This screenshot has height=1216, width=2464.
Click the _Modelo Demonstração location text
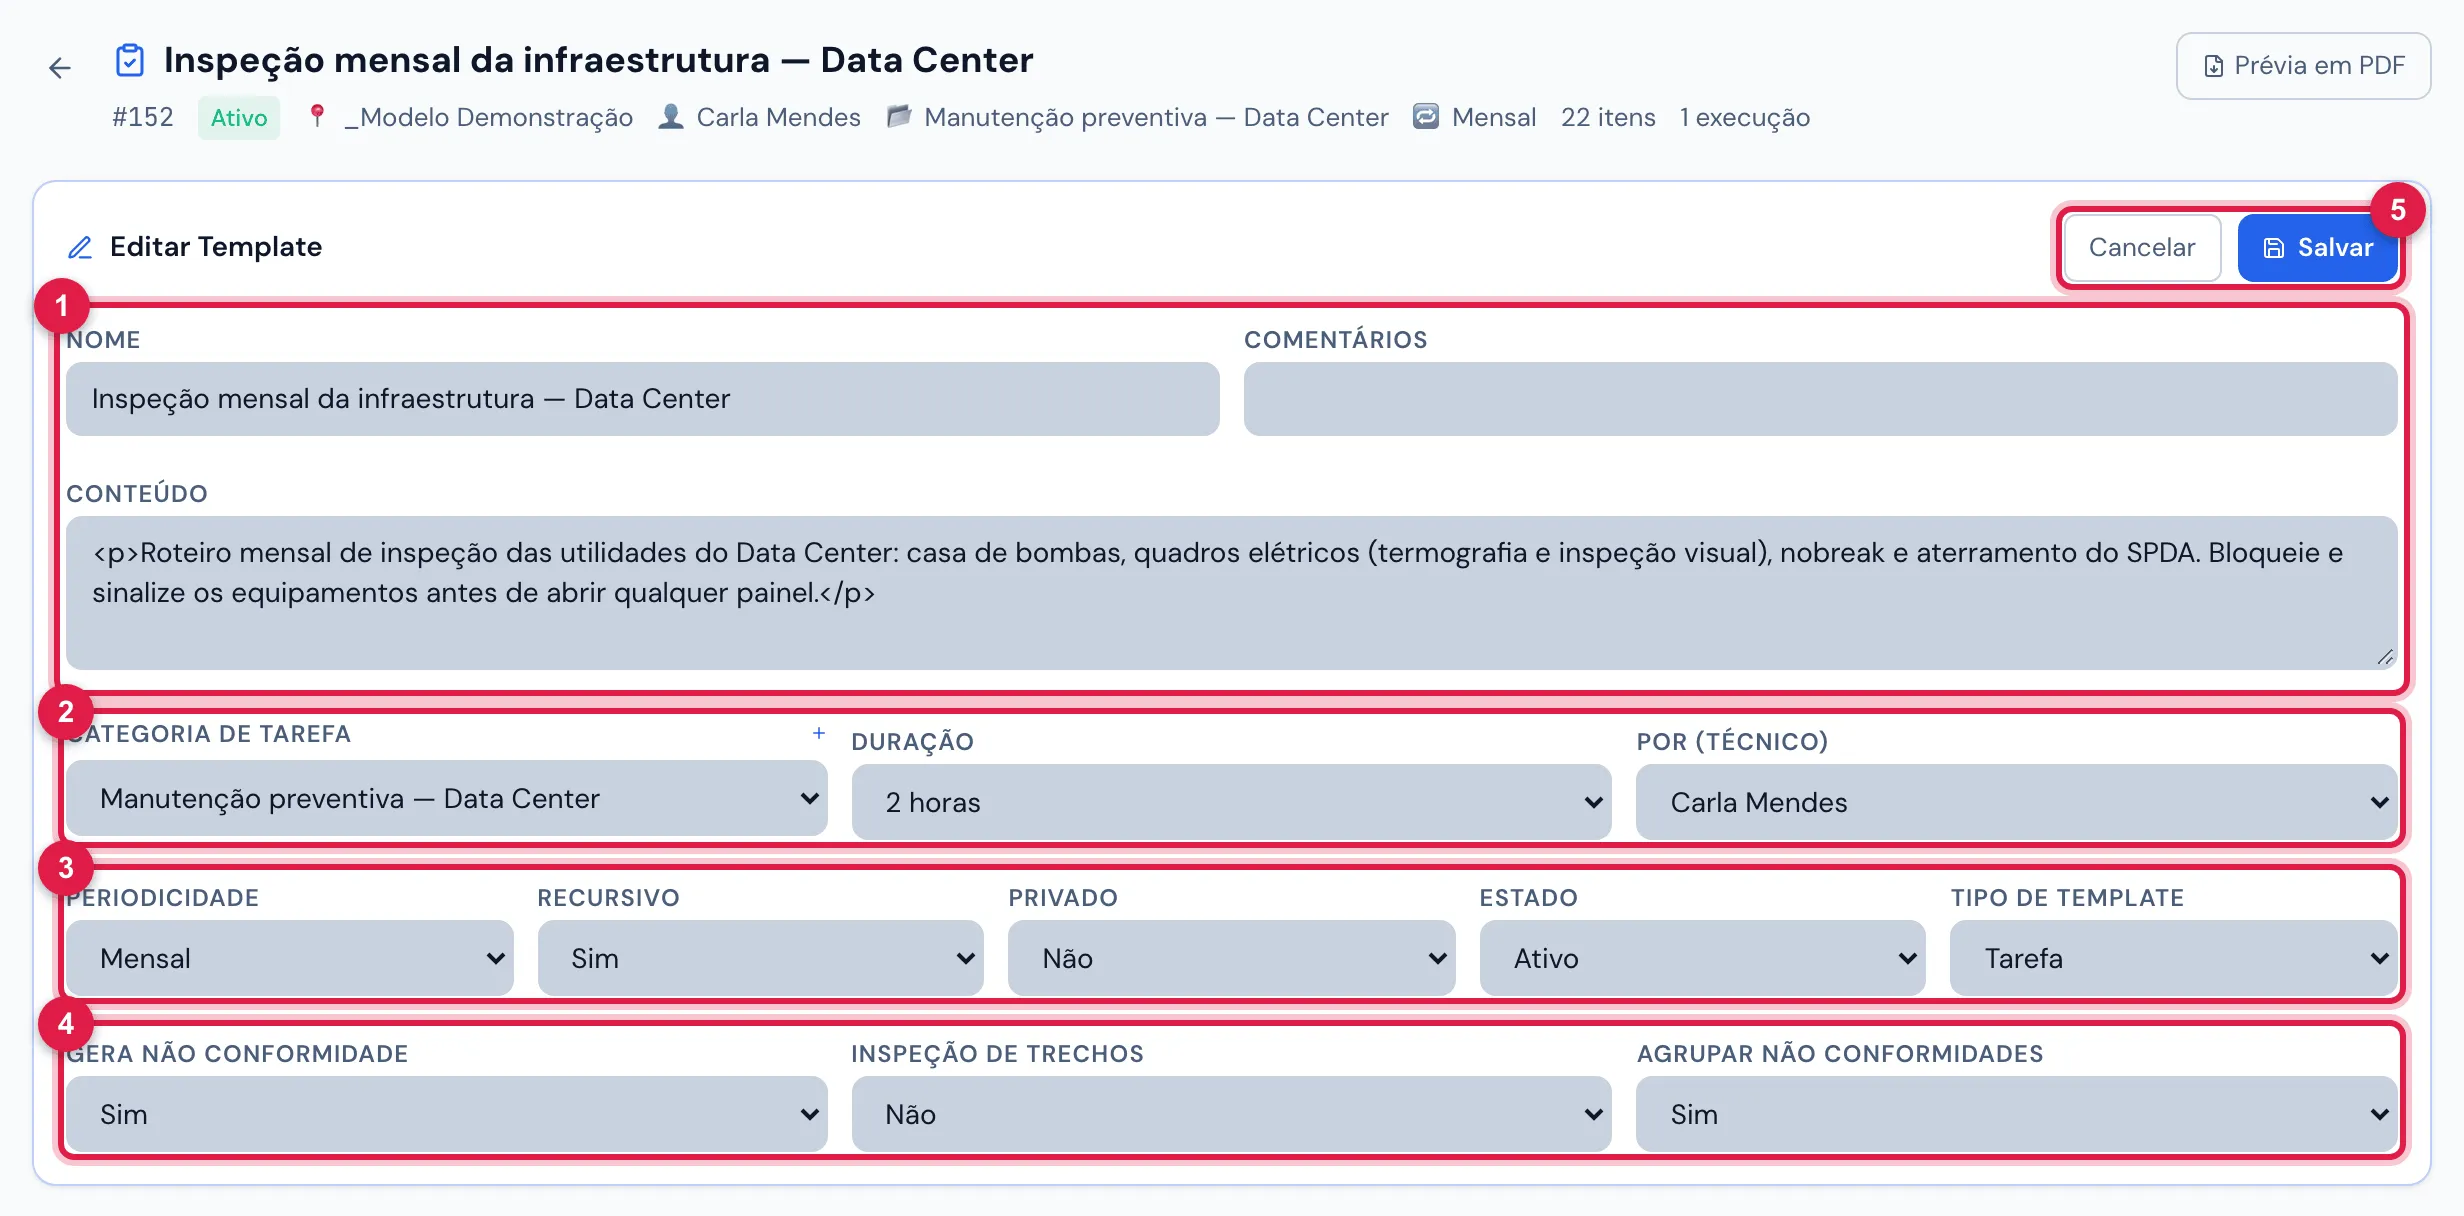click(x=489, y=117)
